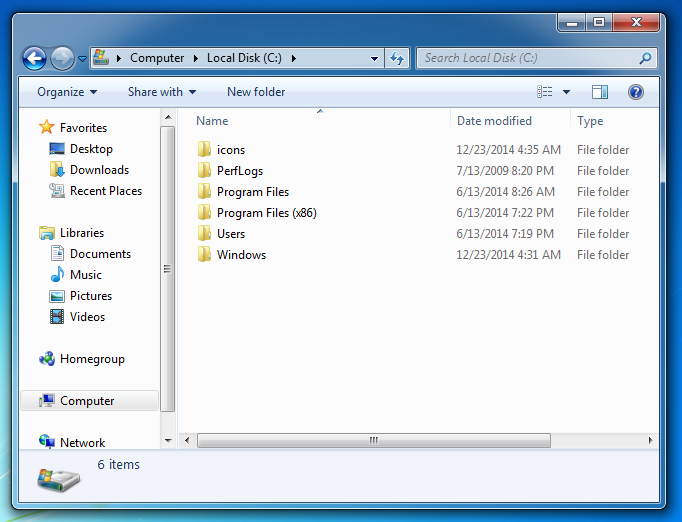
Task: Click the PerfLogs folder's icon
Action: coord(204,171)
